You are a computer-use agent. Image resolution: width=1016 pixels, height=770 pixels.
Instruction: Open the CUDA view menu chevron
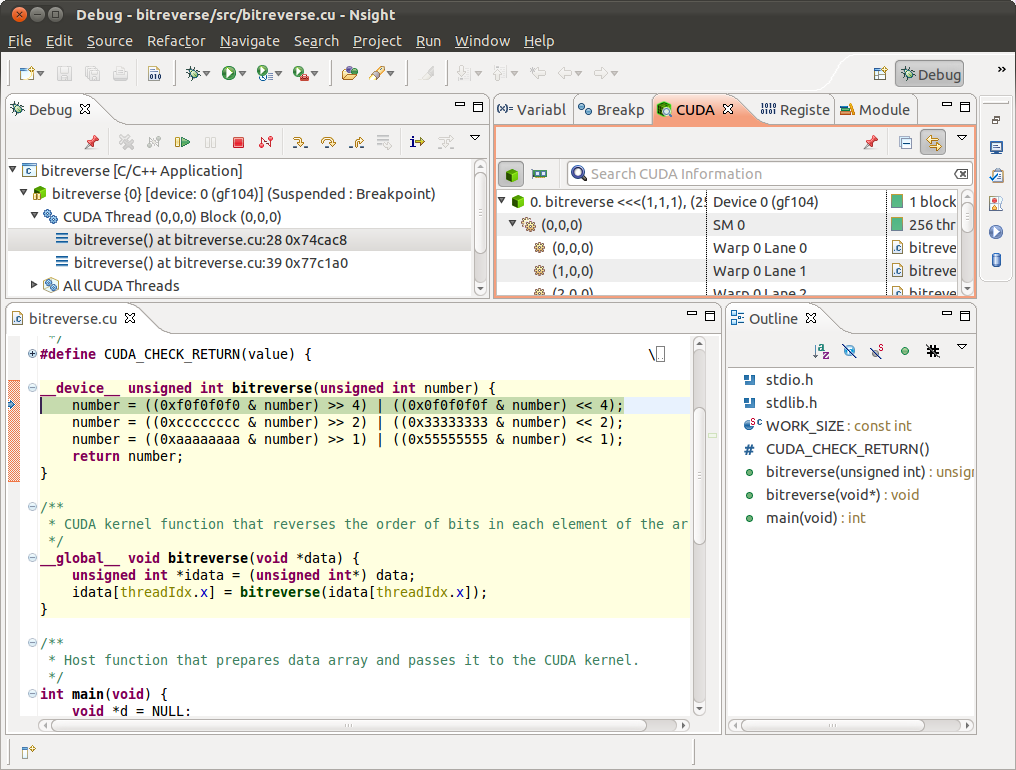click(x=961, y=141)
